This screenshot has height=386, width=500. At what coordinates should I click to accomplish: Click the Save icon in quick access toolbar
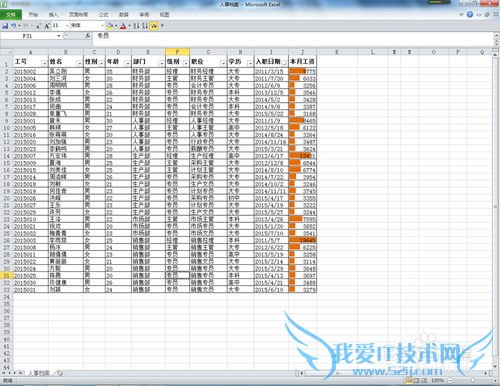(x=5, y=26)
